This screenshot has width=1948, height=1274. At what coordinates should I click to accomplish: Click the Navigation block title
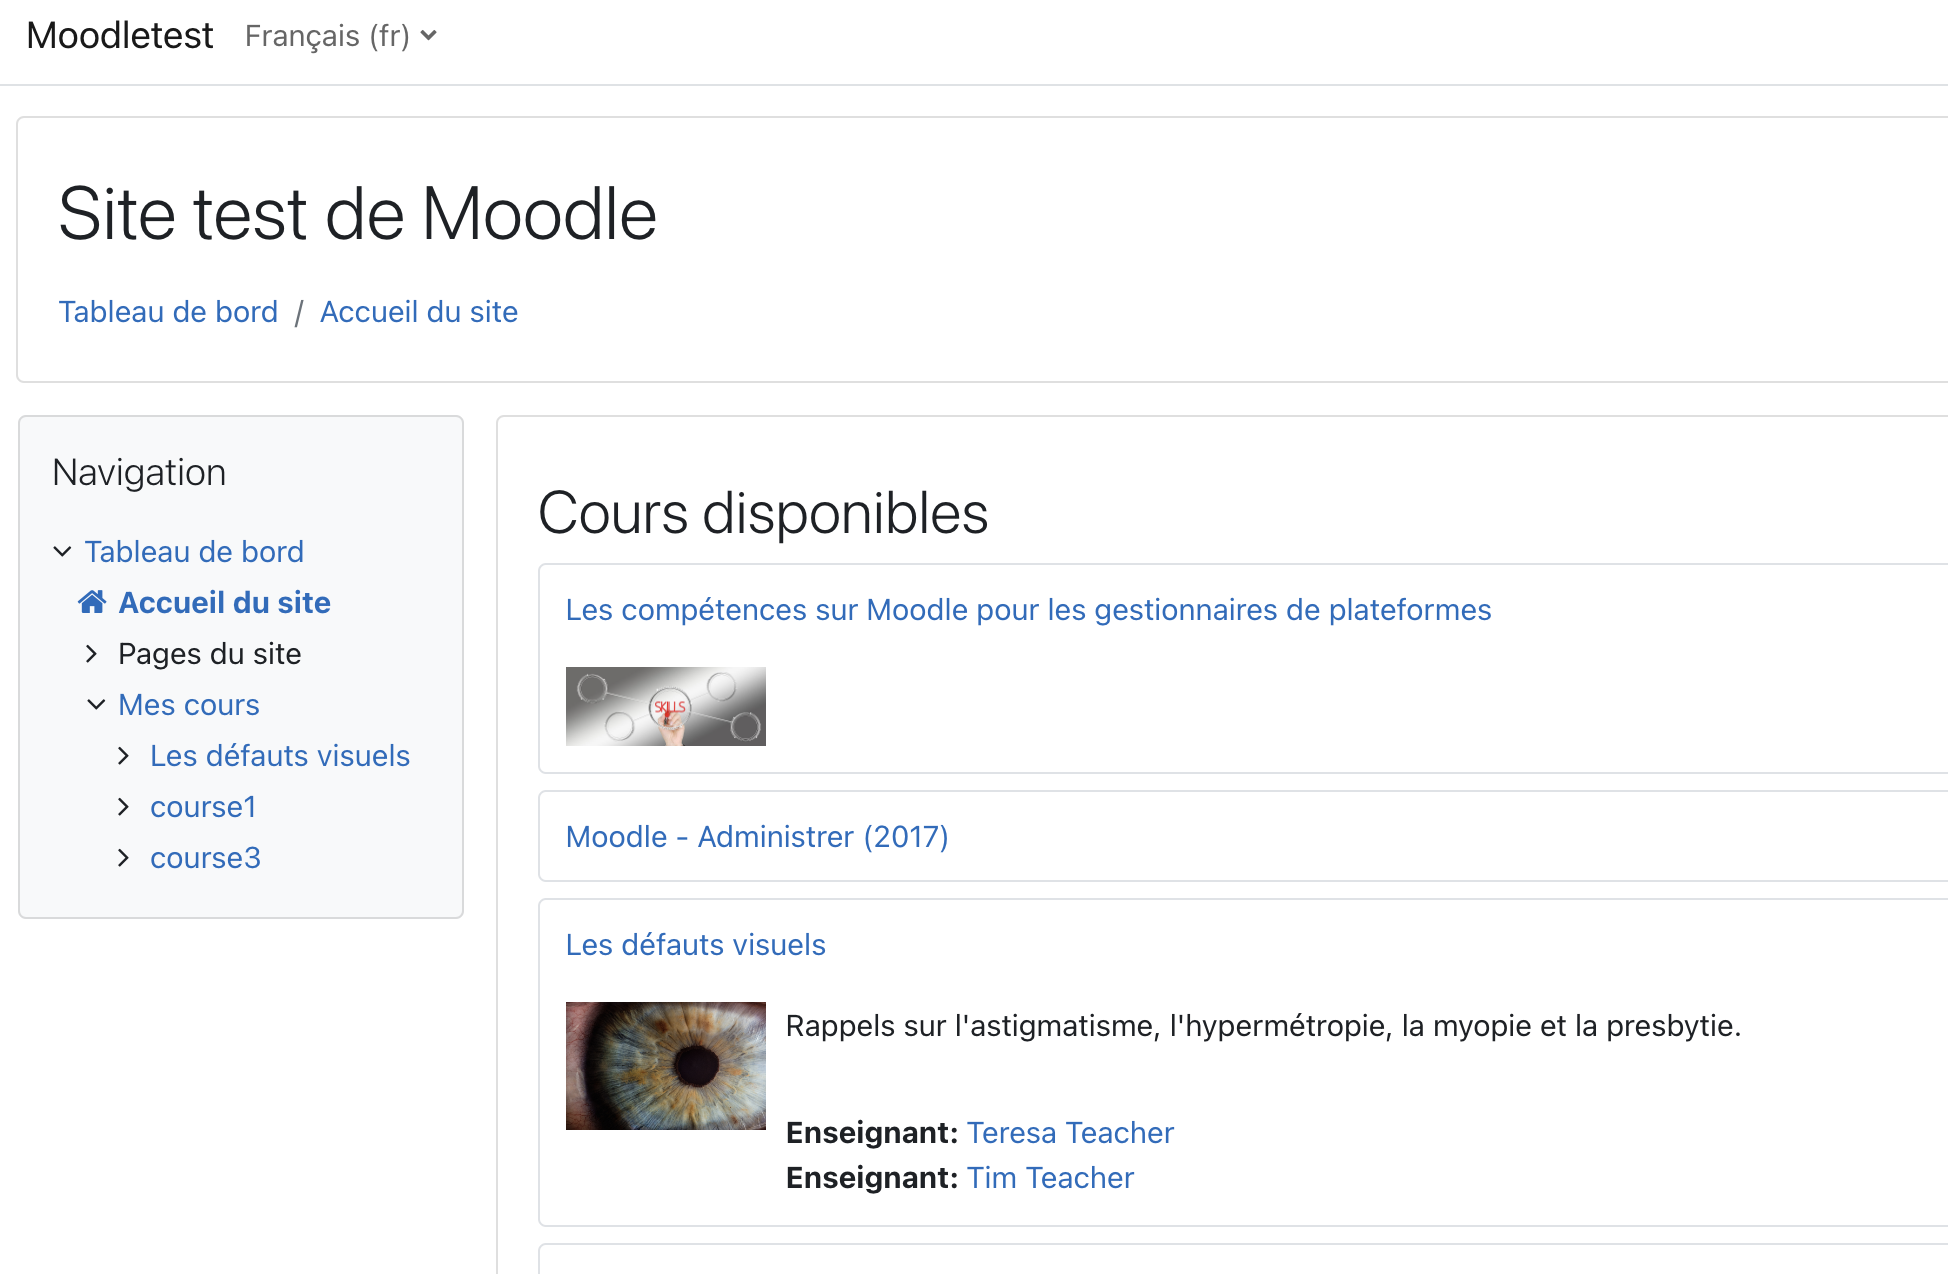coord(139,472)
